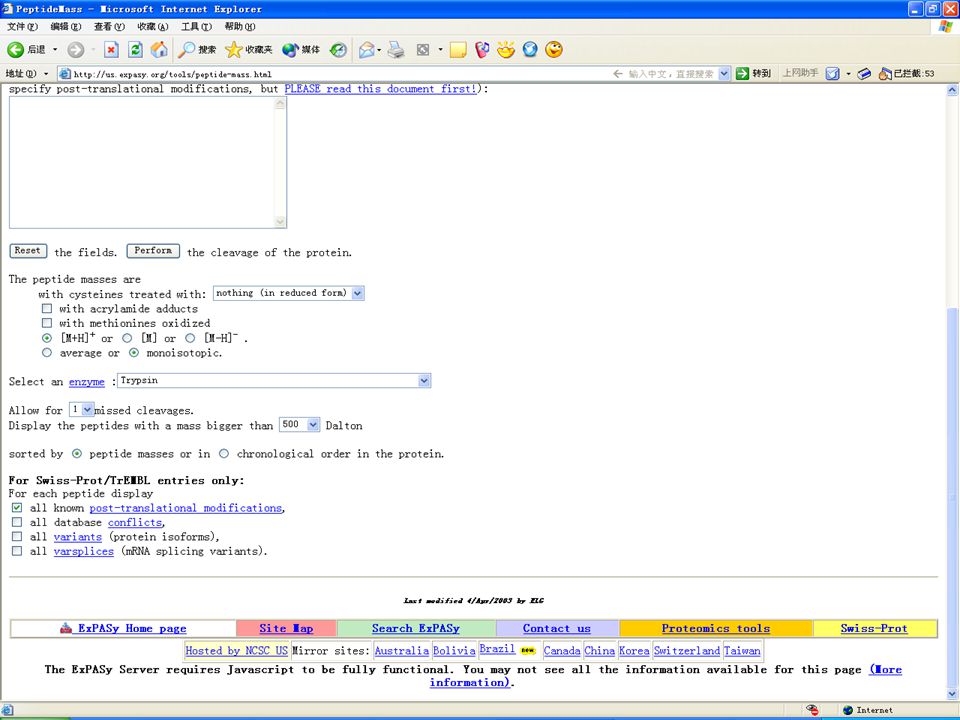
Task: Open Search magnifier icon in toolbar
Action: point(186,50)
